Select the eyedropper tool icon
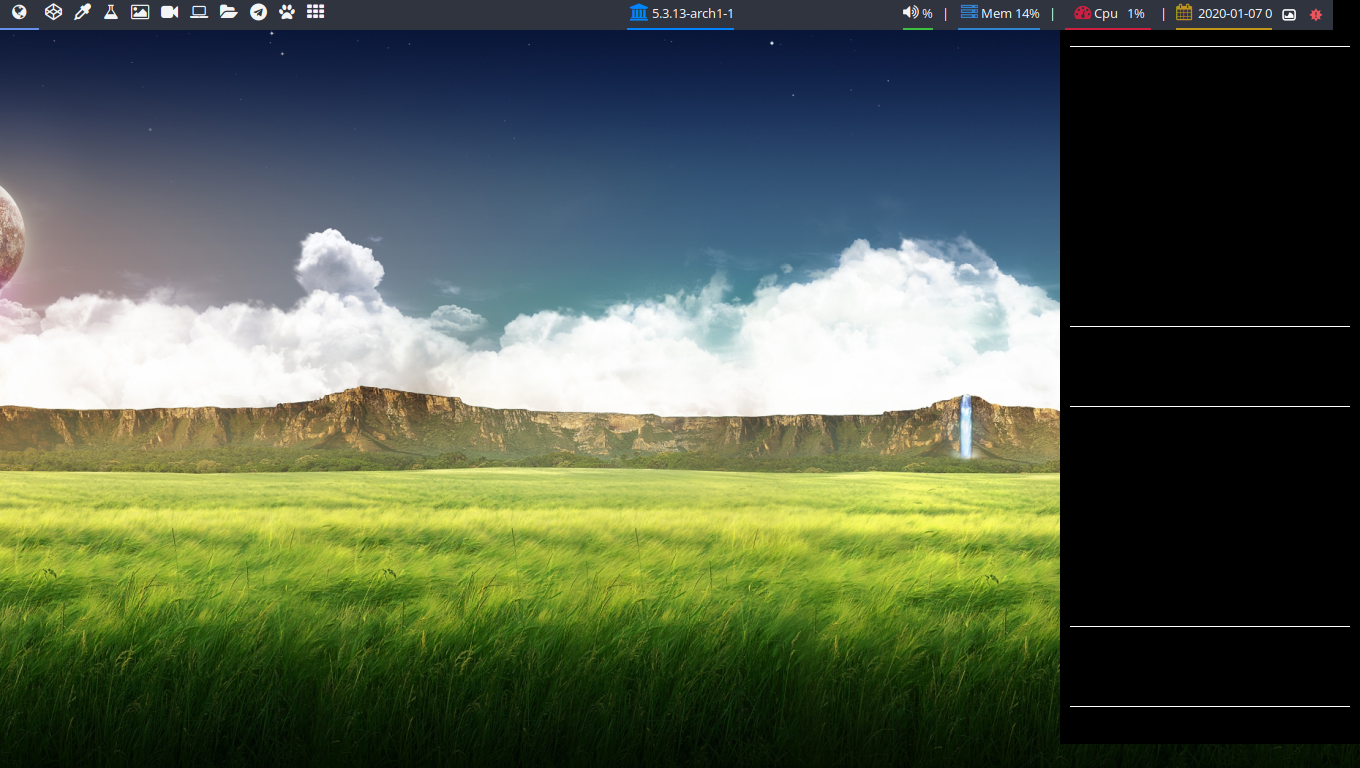 [83, 12]
